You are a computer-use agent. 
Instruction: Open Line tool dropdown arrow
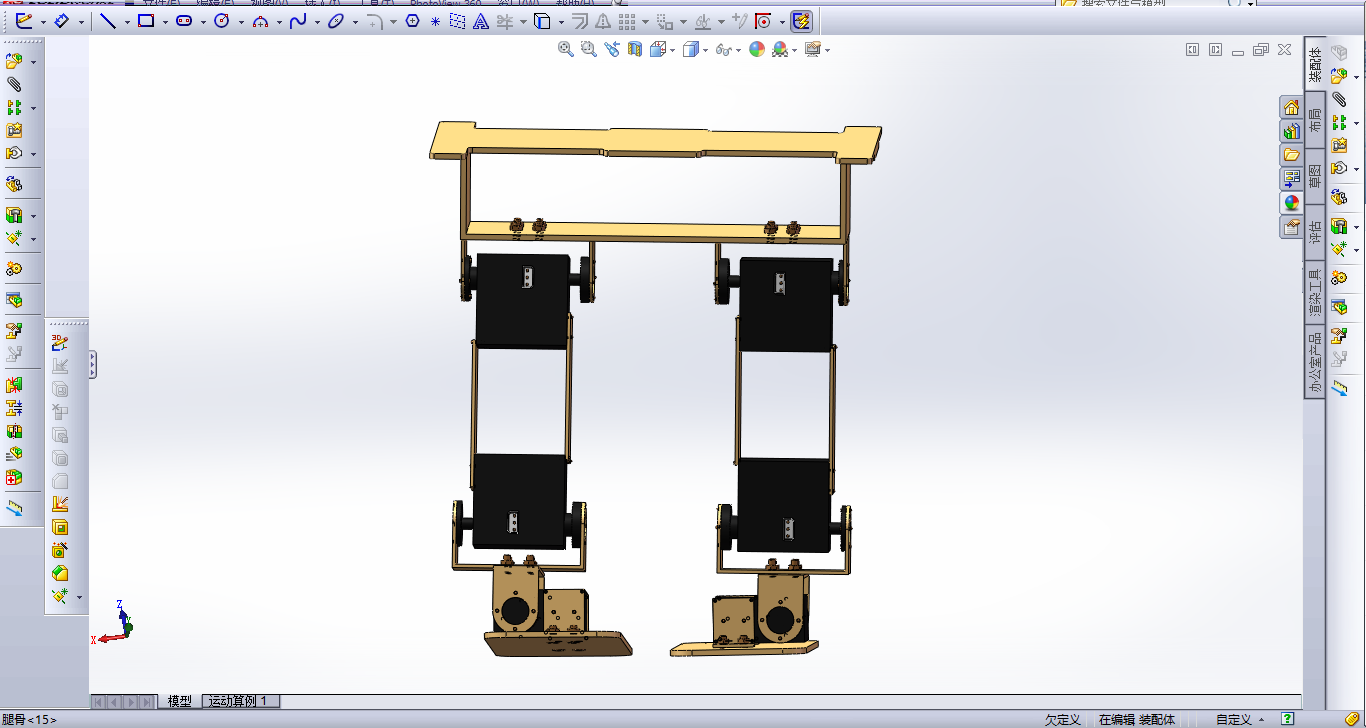tap(127, 21)
